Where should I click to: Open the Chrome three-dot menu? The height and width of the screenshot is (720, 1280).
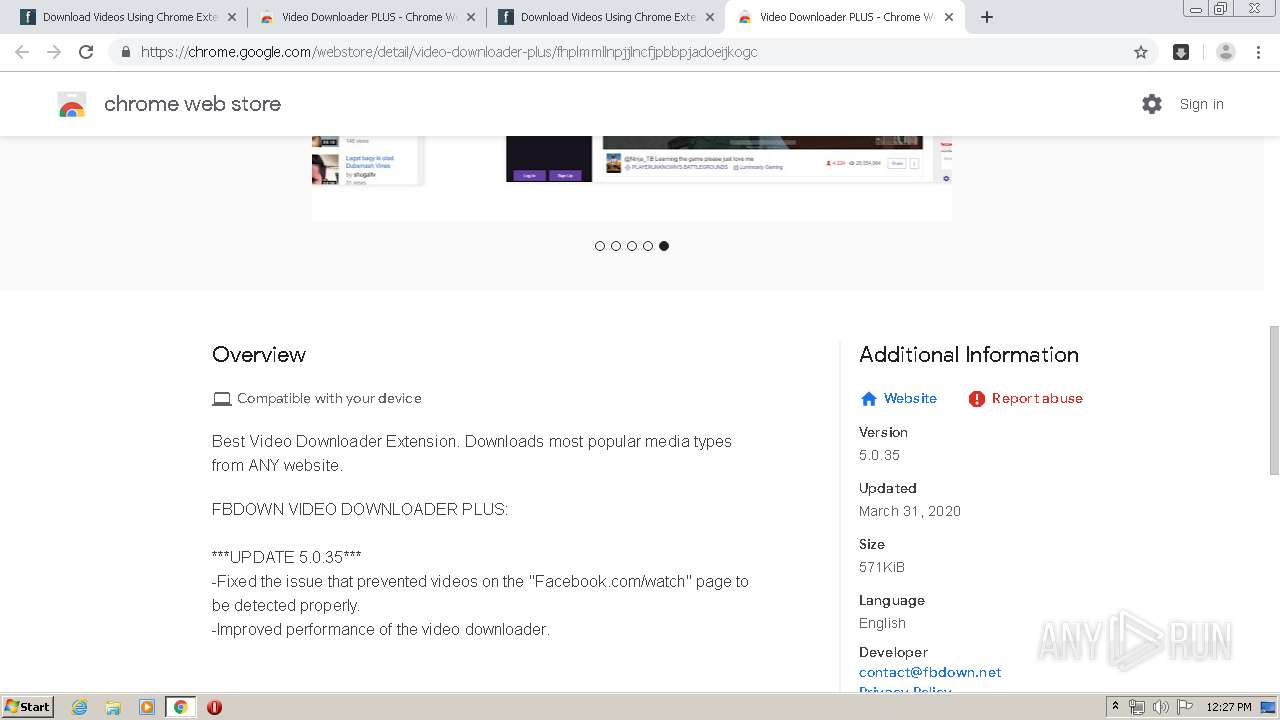pos(1258,52)
